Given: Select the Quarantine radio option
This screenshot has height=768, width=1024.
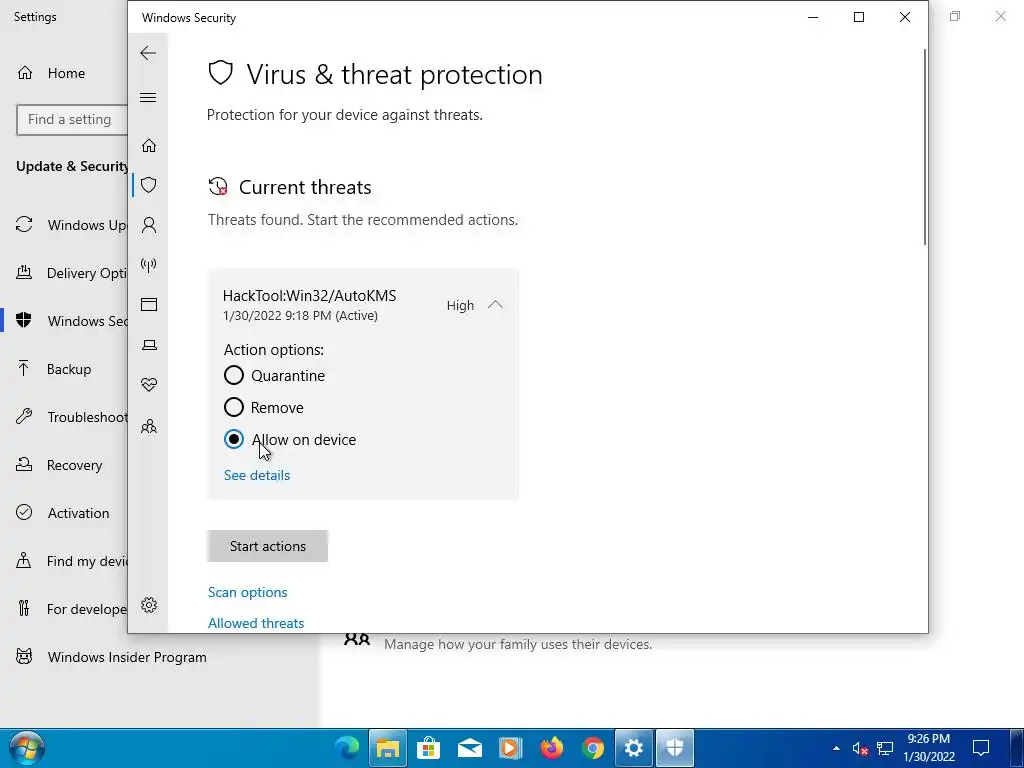Looking at the screenshot, I should [234, 376].
